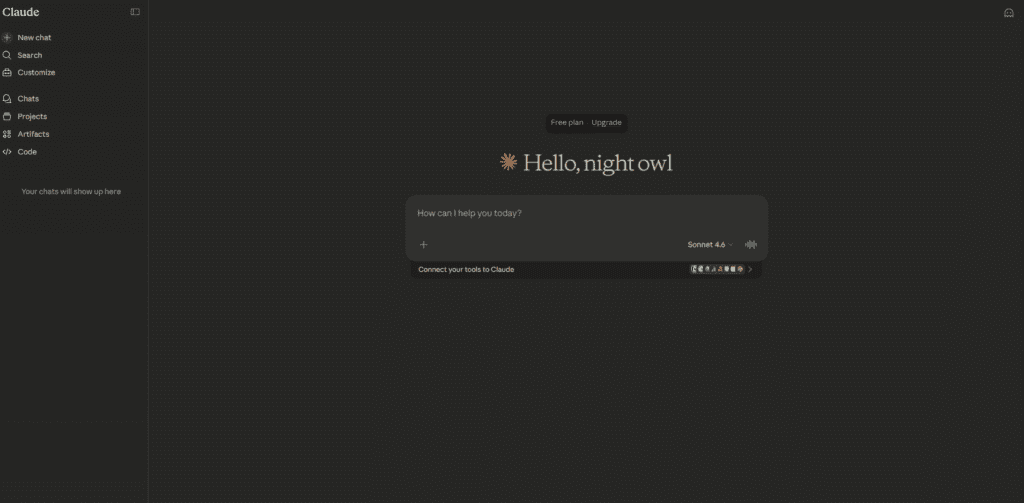Click the Projects folder icon
1024x503 pixels.
click(7, 116)
